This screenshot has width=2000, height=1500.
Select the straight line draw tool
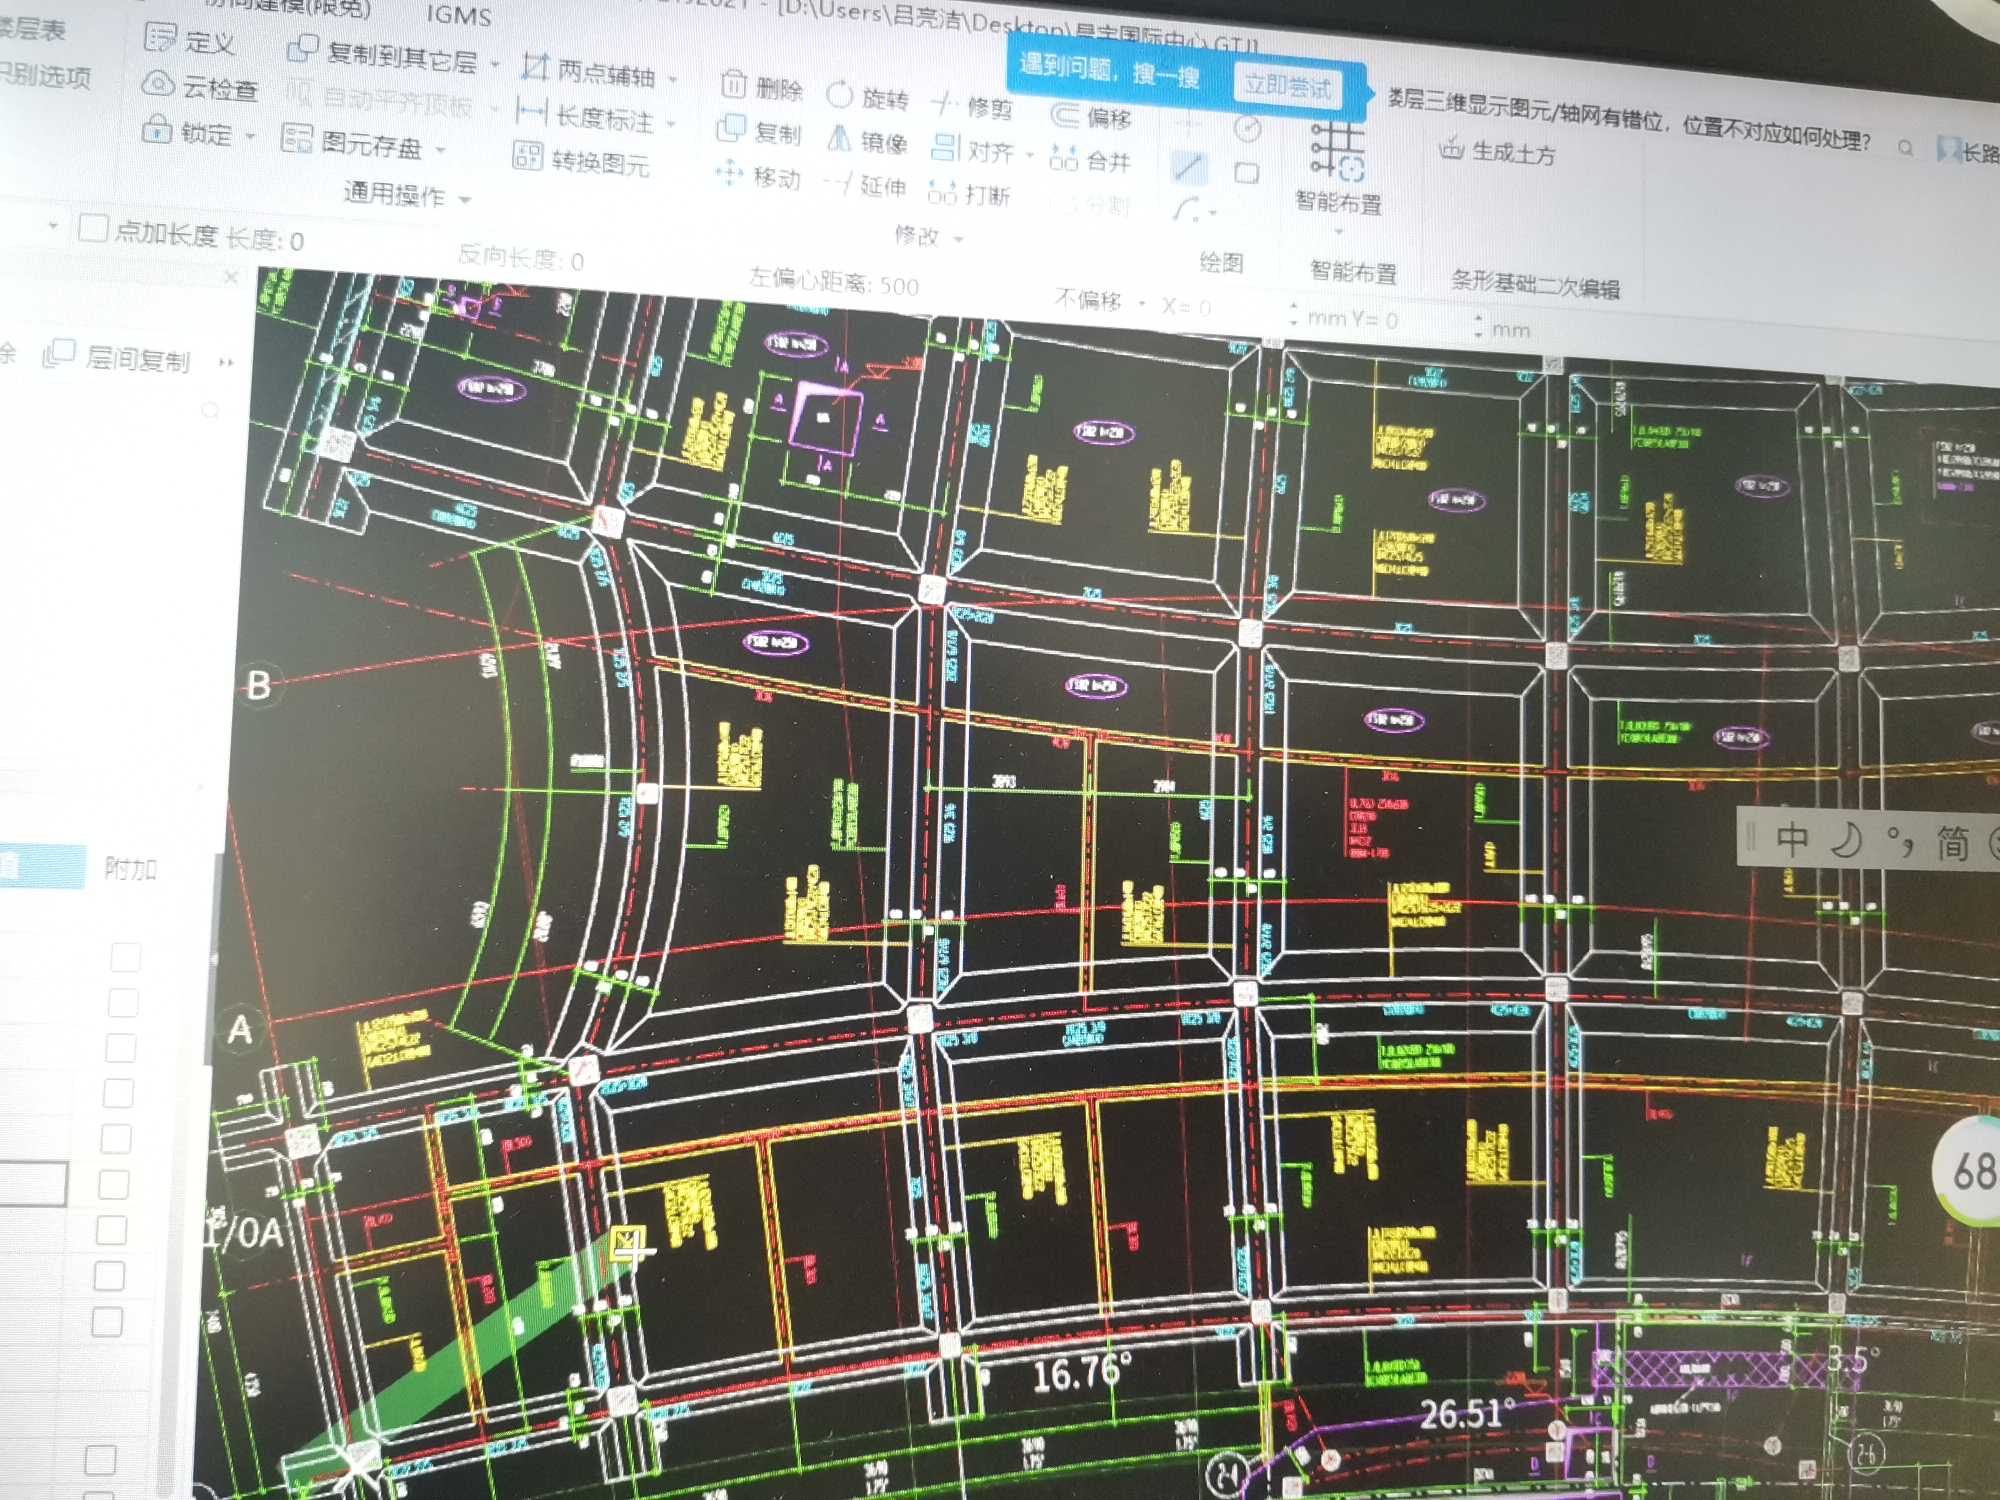[x=1188, y=166]
